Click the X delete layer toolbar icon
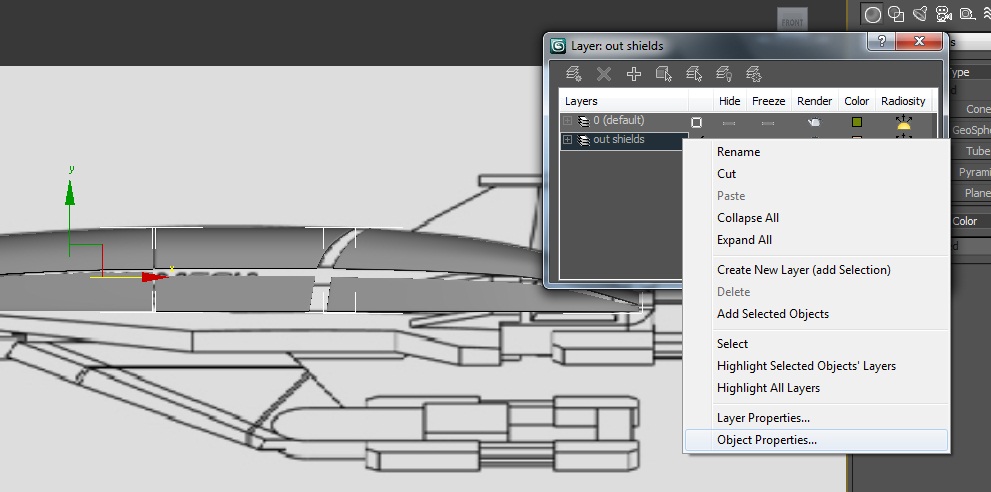The image size is (991, 492). coord(603,74)
